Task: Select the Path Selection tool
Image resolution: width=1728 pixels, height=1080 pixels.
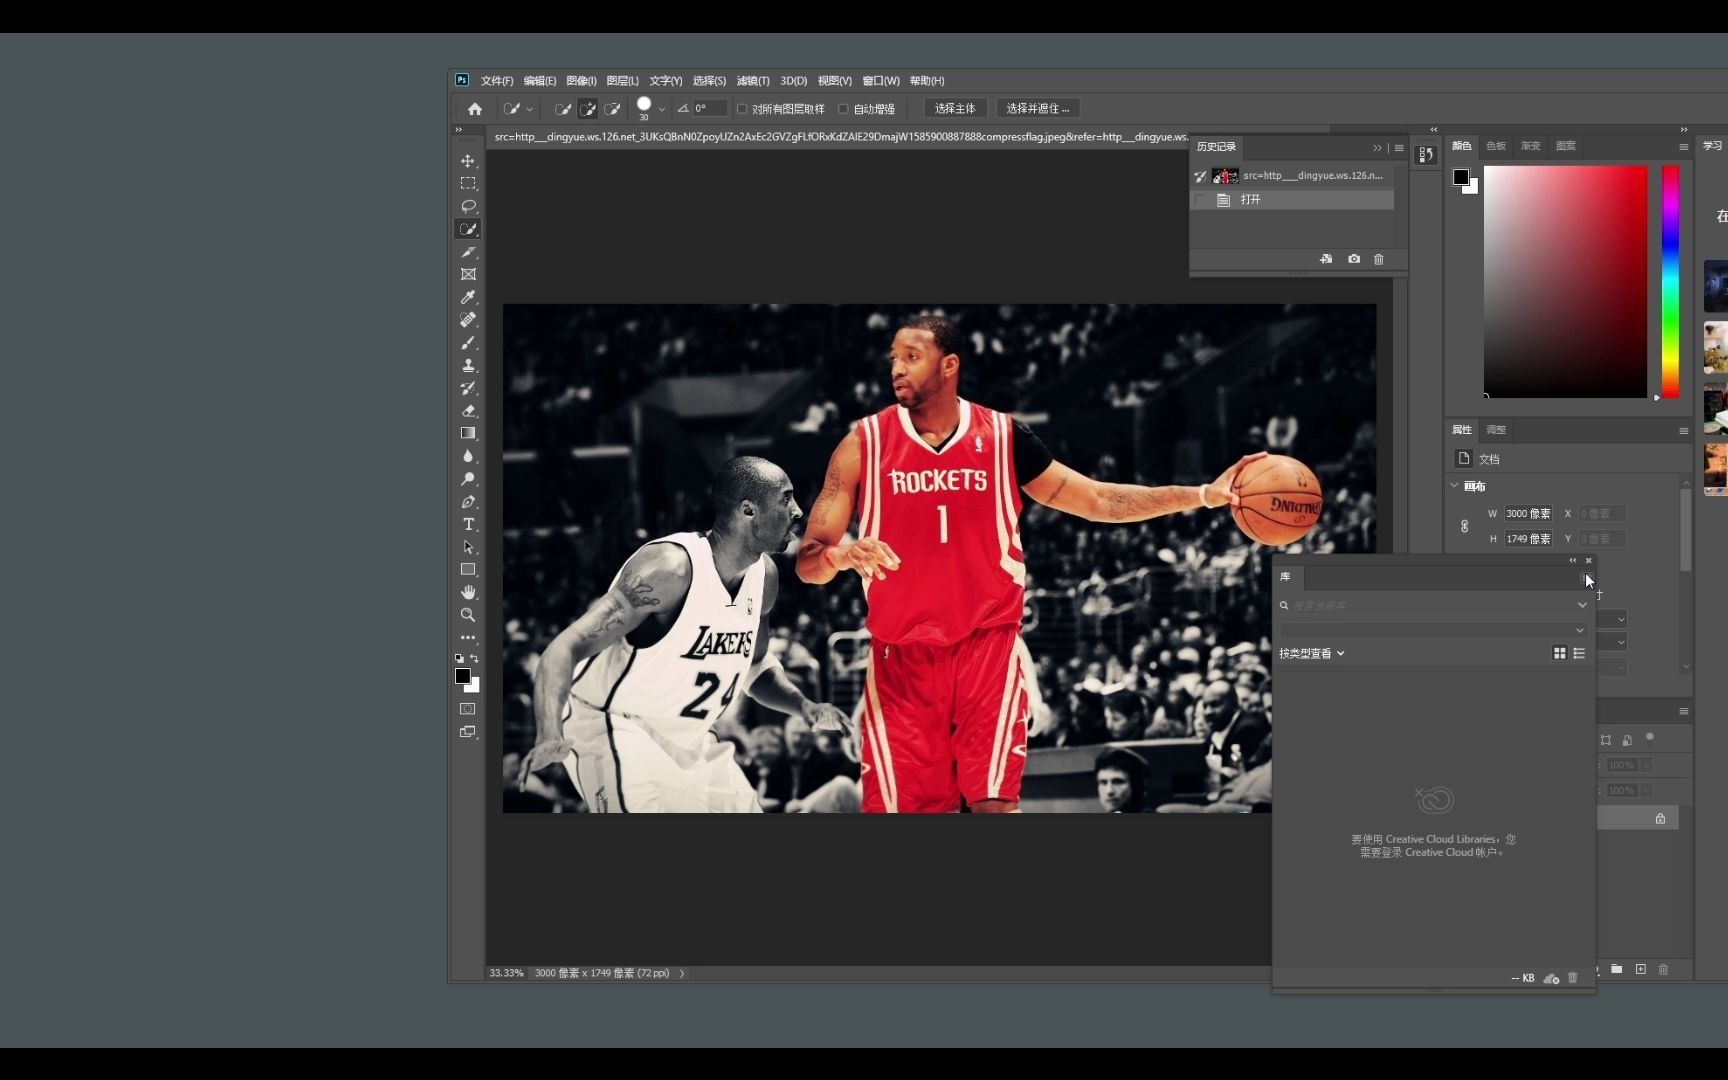Action: click(x=468, y=547)
